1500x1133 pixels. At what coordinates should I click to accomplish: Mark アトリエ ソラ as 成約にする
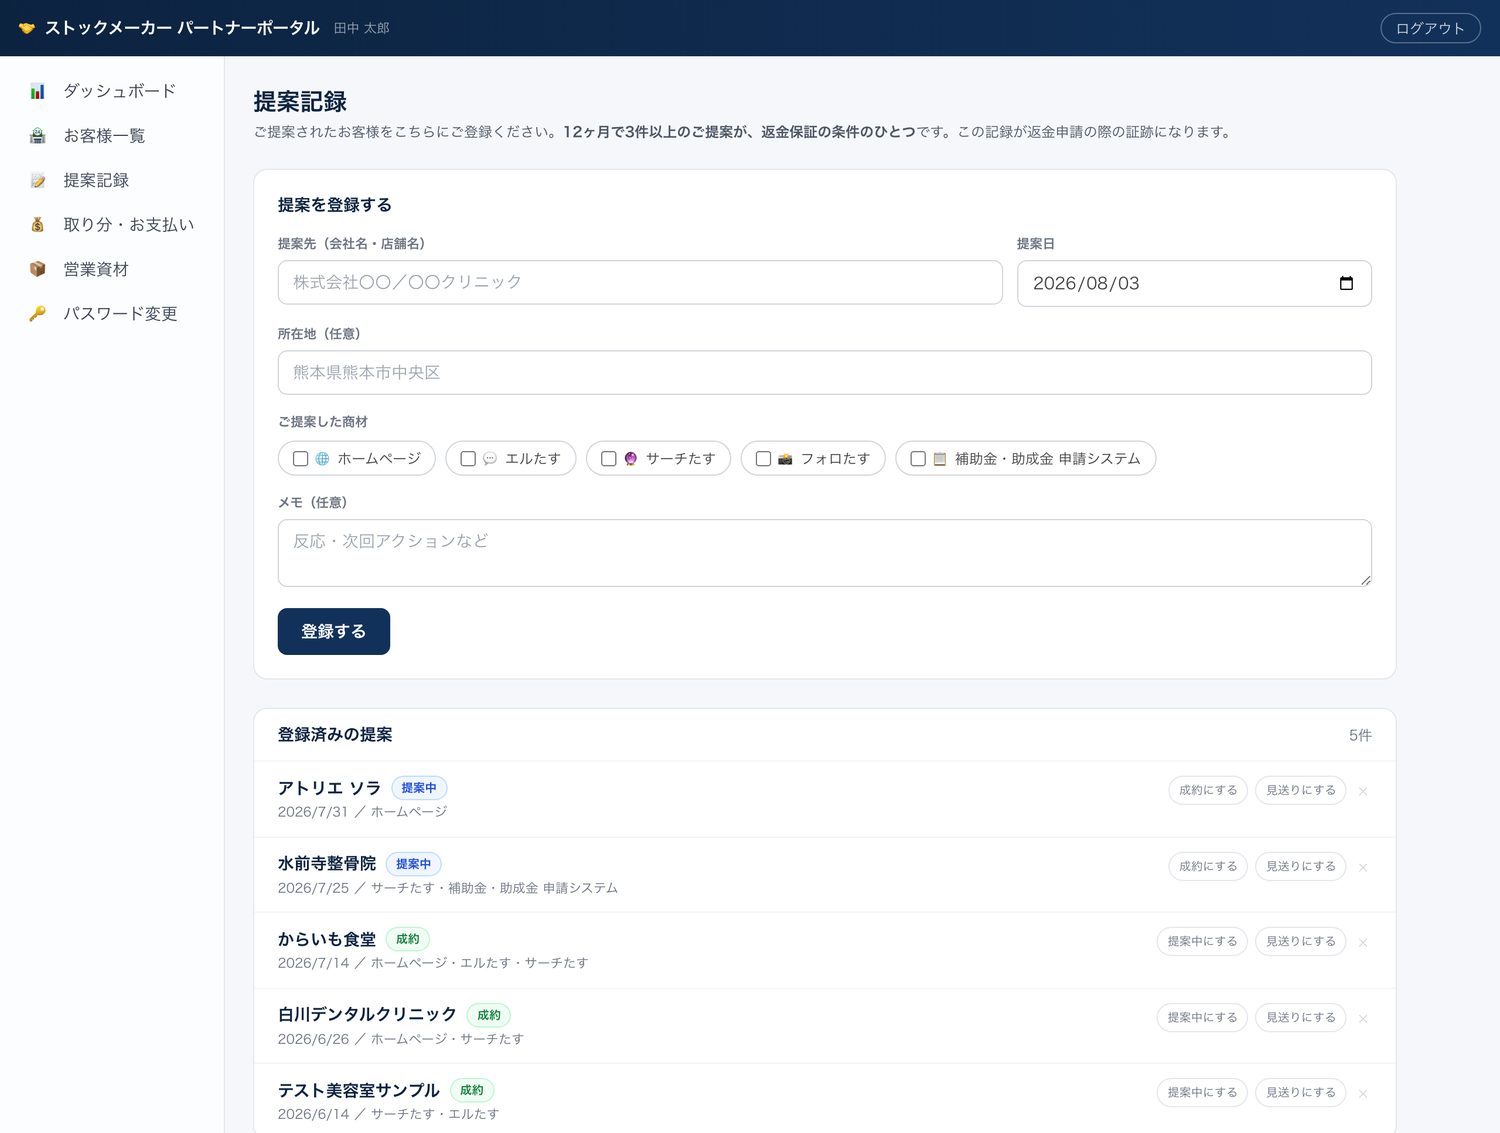[1208, 790]
